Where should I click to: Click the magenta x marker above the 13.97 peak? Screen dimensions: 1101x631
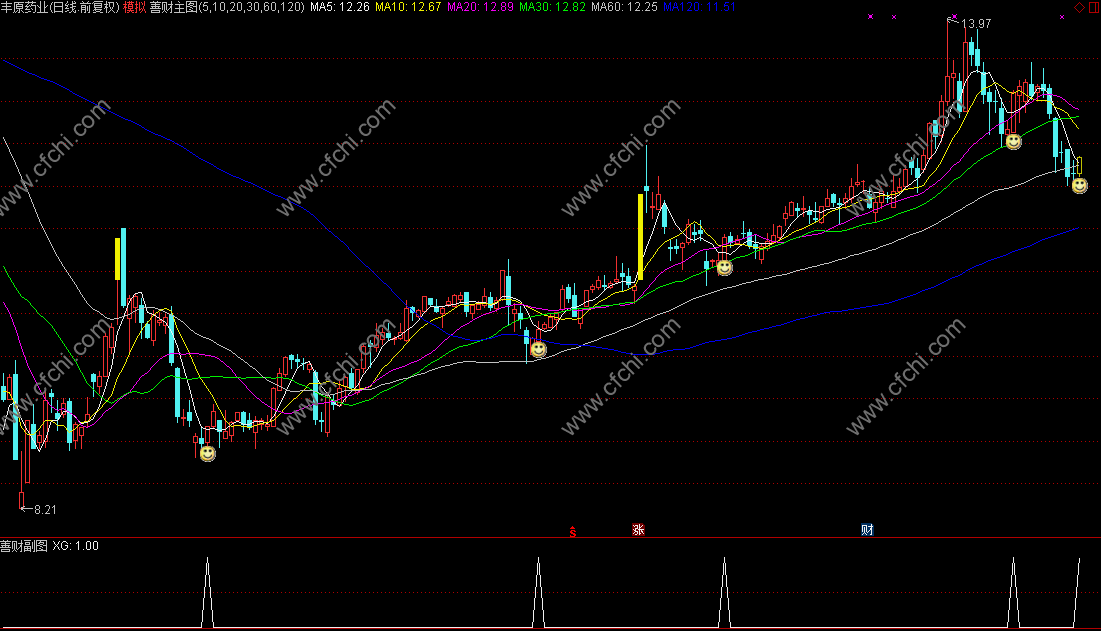tap(954, 17)
